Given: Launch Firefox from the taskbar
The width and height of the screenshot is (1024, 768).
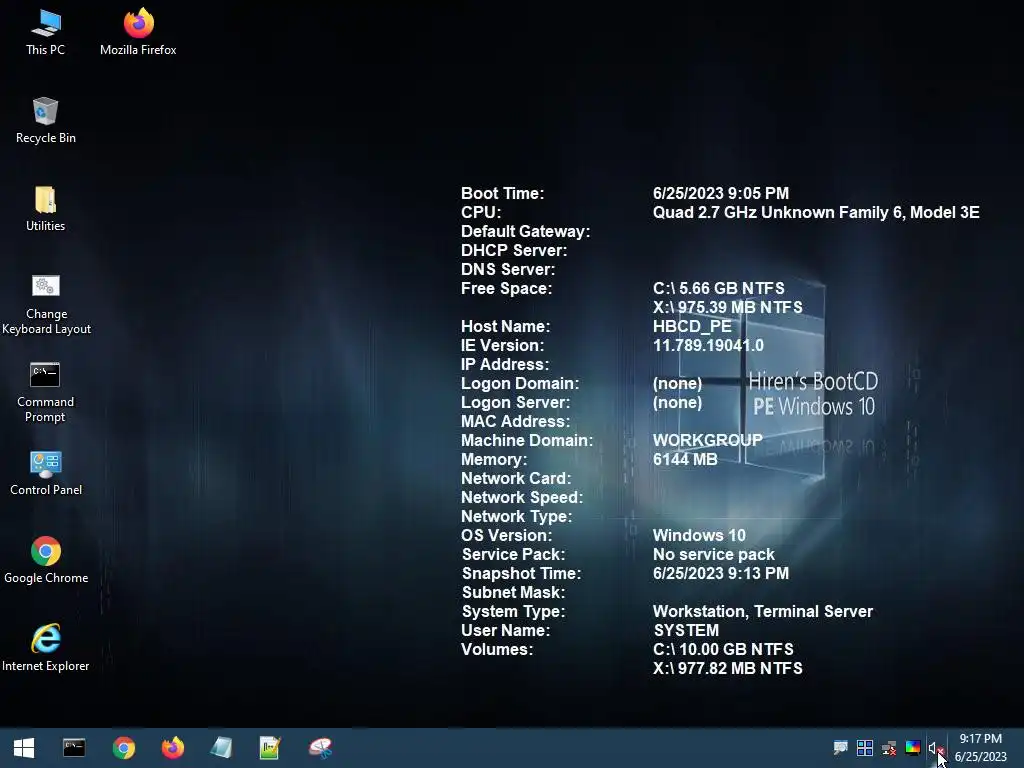Looking at the screenshot, I should point(173,748).
